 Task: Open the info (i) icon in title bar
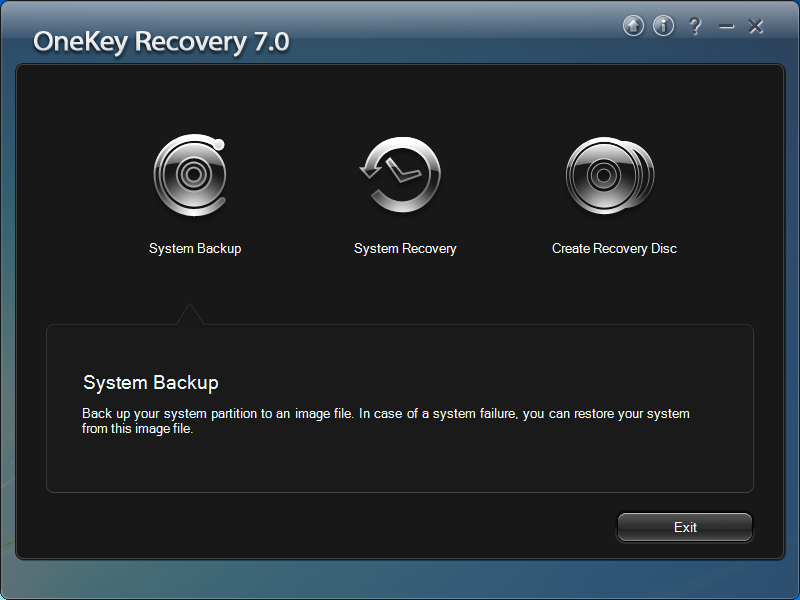(663, 27)
